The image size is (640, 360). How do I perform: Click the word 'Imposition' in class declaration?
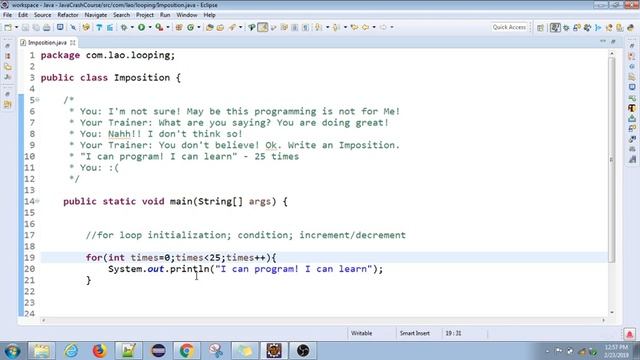142,78
